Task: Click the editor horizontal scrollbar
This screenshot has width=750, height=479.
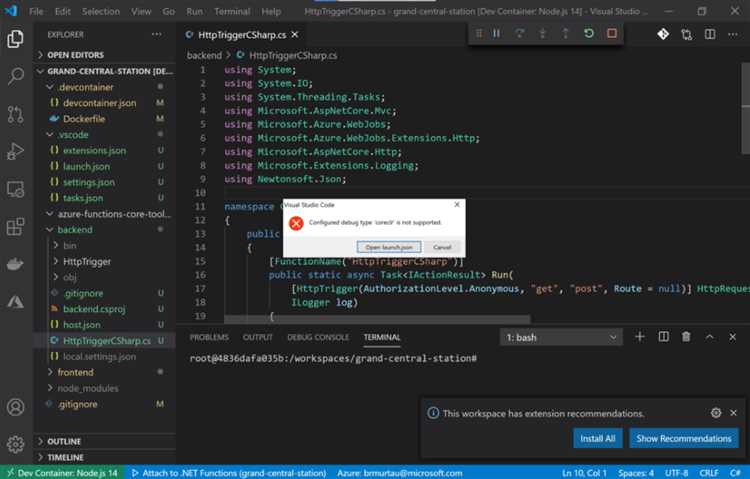Action: click(x=377, y=319)
